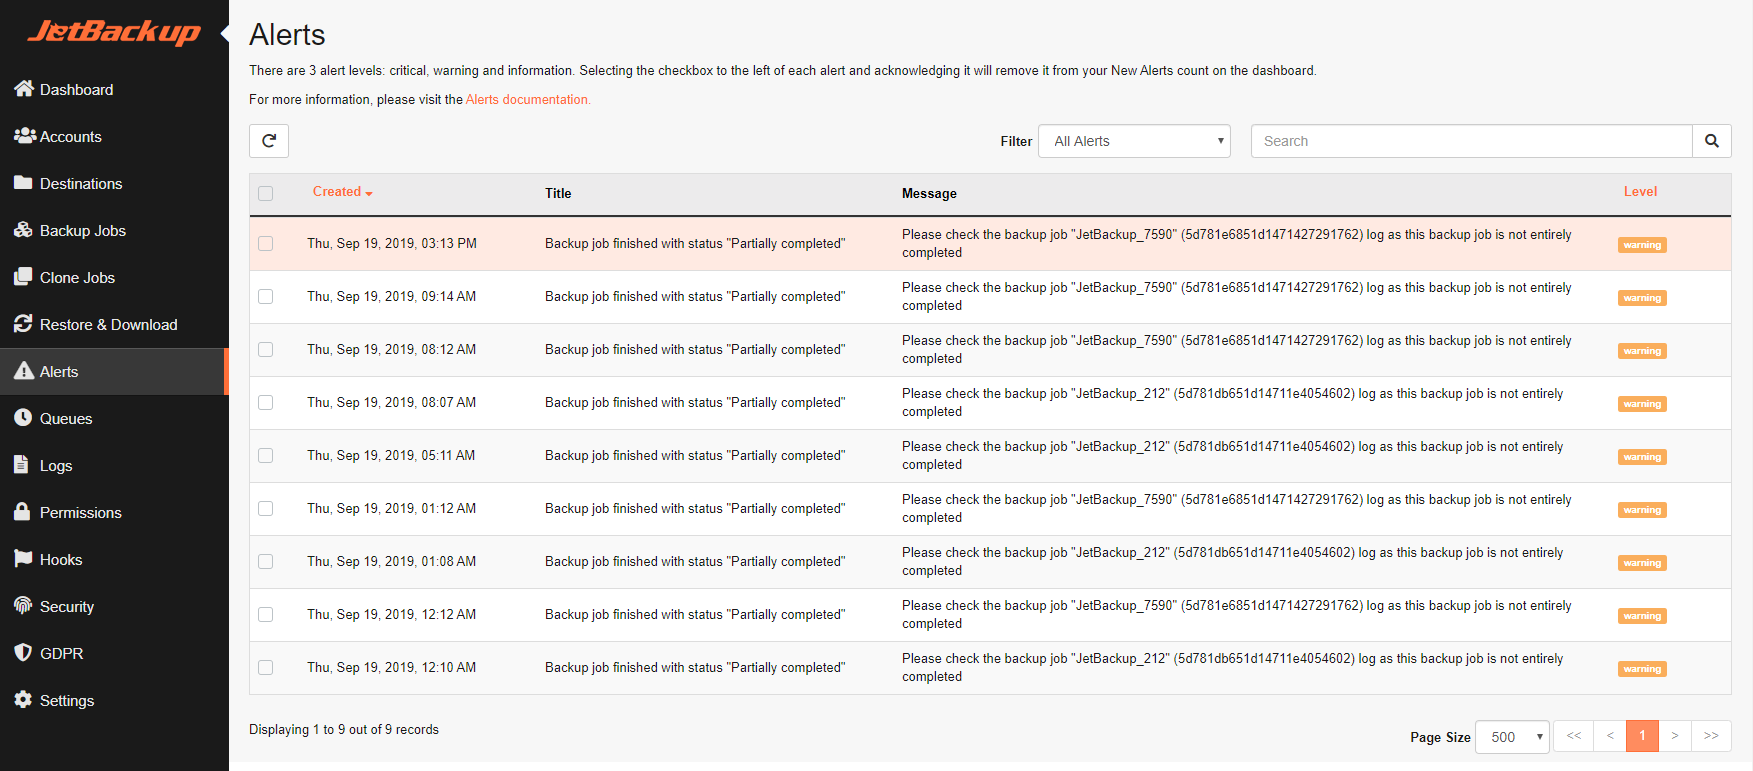This screenshot has width=1753, height=771.
Task: Click the refresh alerts button
Action: 269,141
